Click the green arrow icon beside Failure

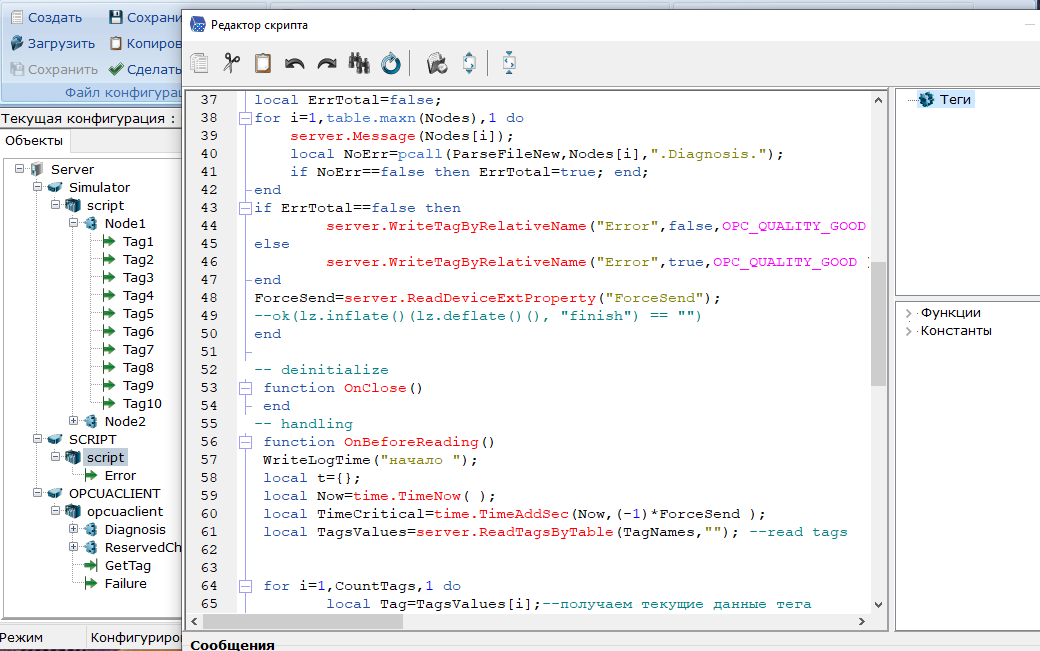pyautogui.click(x=91, y=583)
